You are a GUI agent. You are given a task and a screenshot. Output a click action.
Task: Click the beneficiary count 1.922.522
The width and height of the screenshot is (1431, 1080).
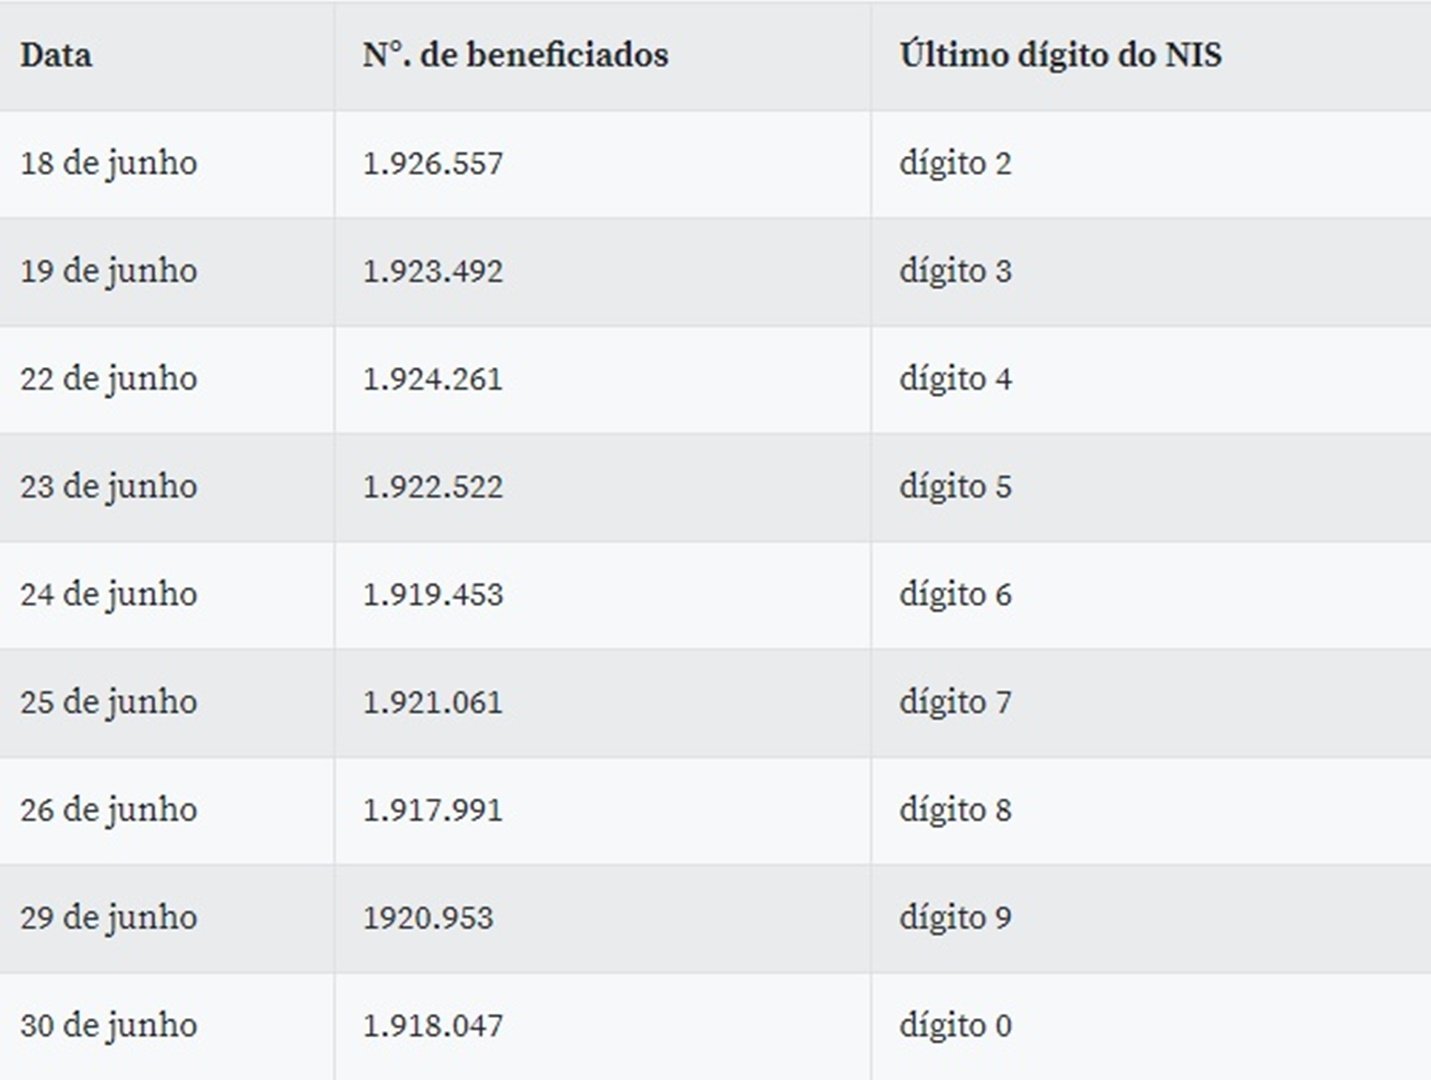(x=432, y=487)
